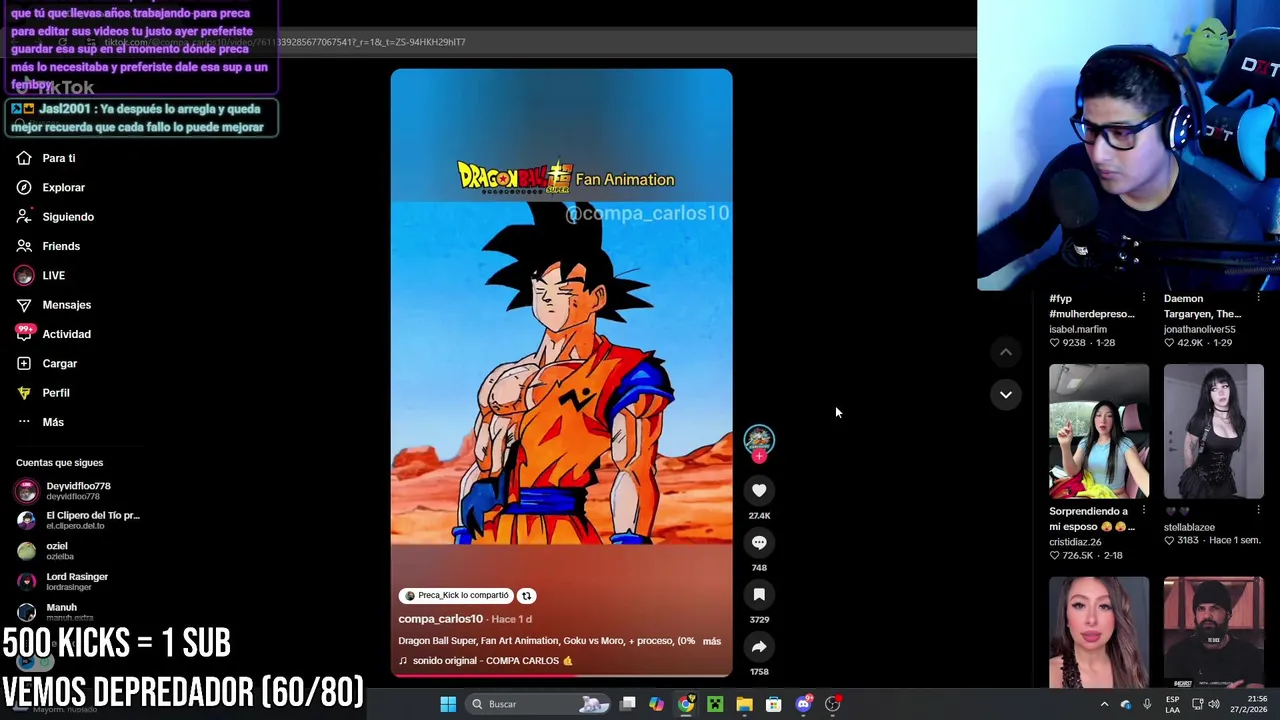Go to the previous video with up chevron
Screen dimensions: 1280x720
1006,352
